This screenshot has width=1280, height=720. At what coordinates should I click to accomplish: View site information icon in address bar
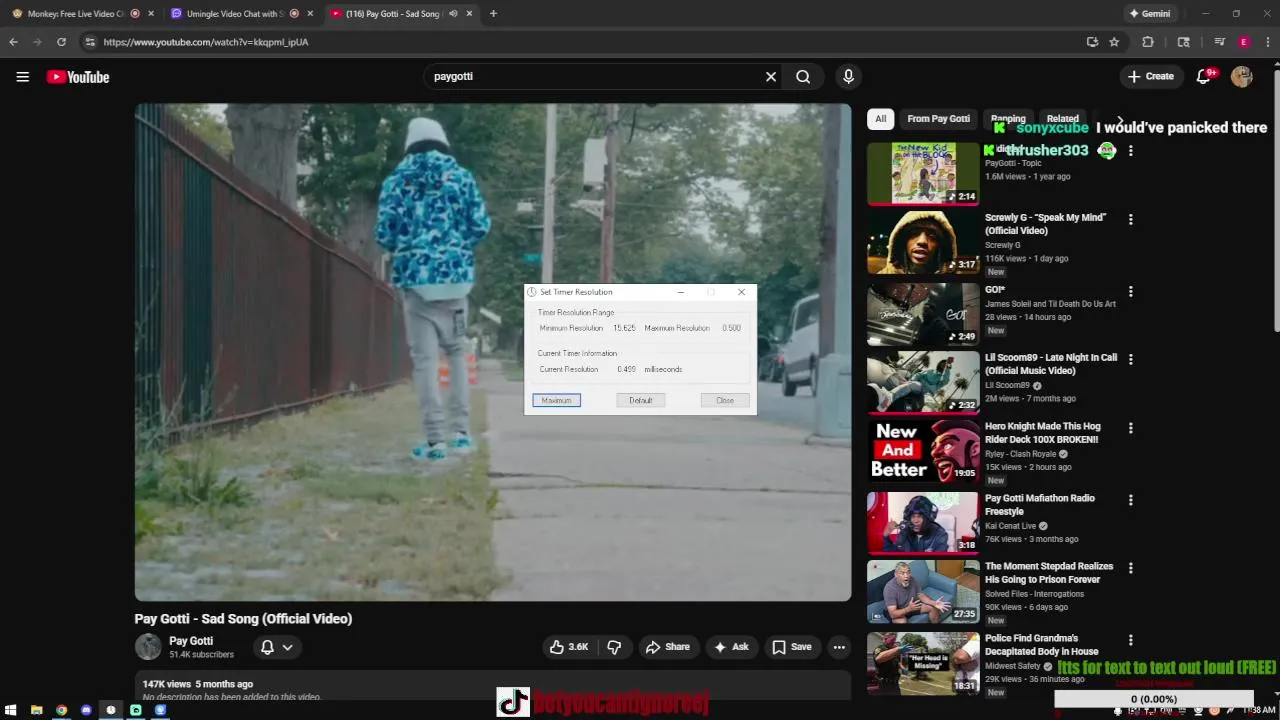click(x=90, y=42)
